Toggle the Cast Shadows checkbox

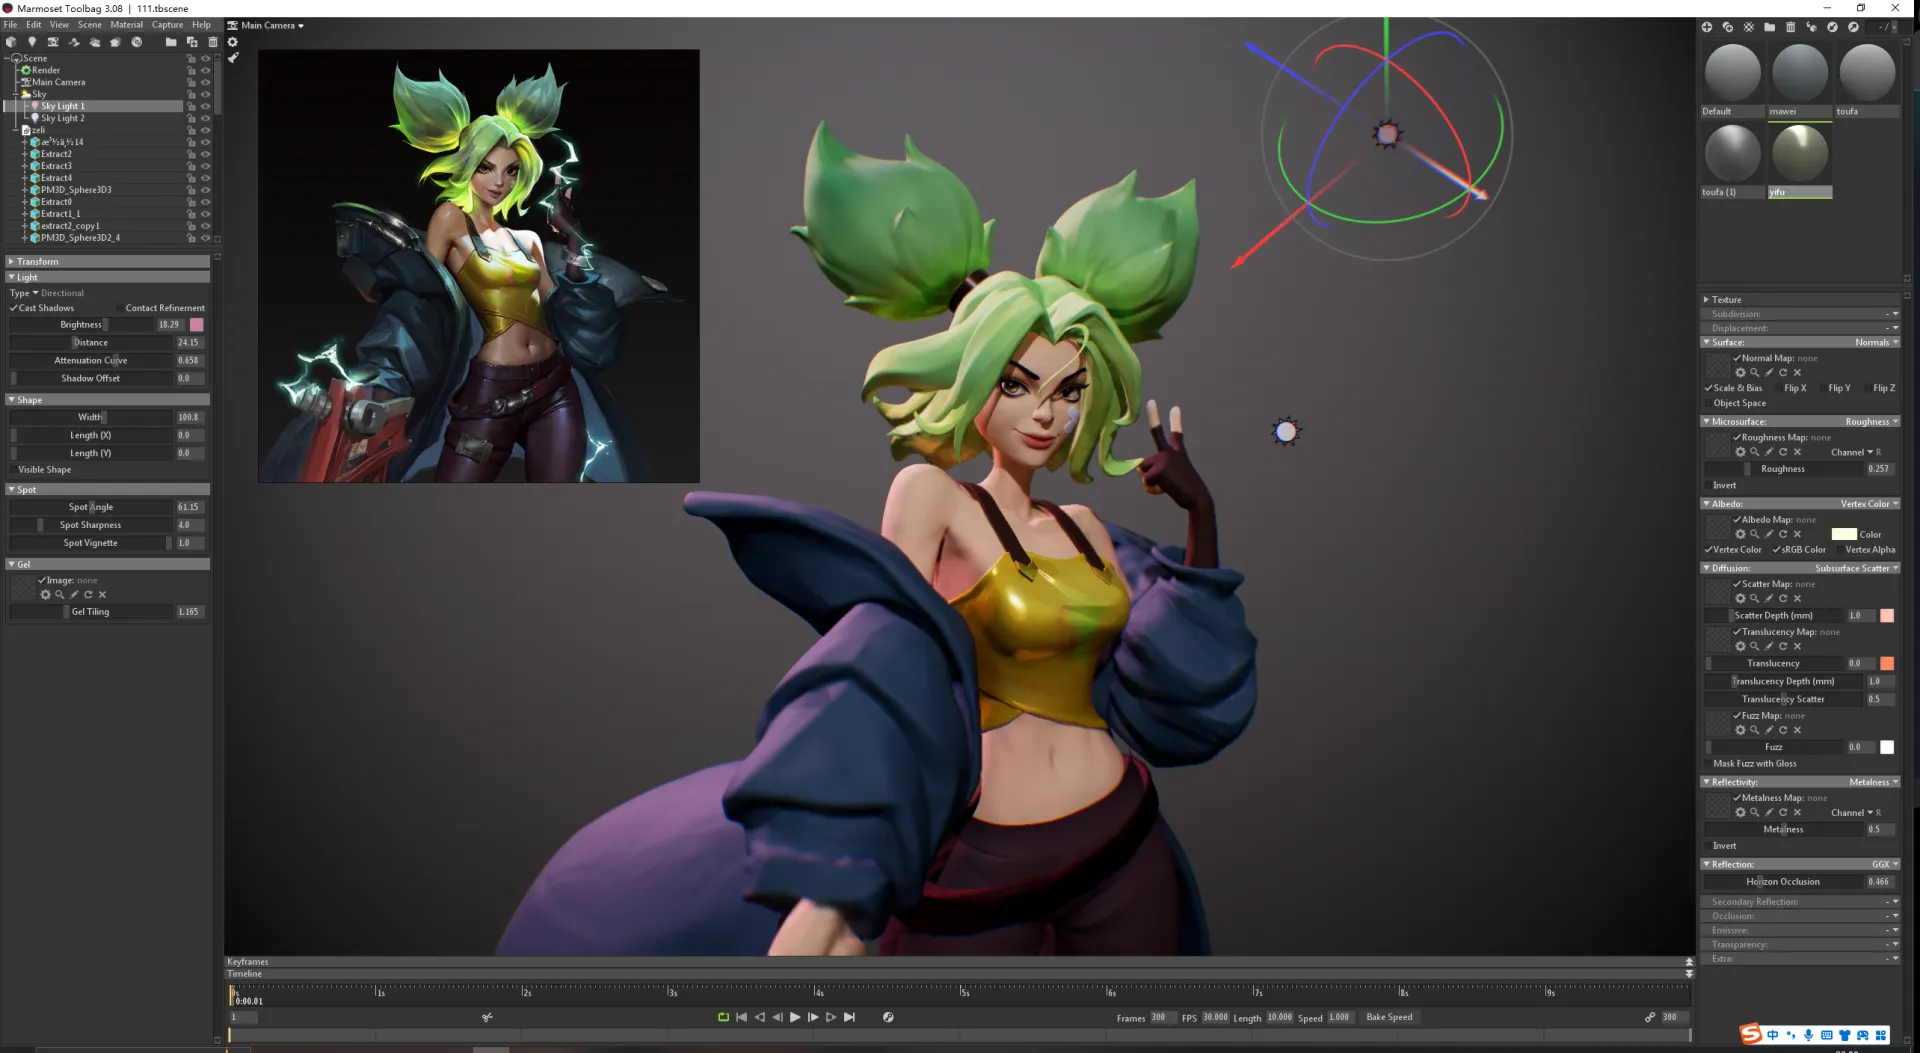pyautogui.click(x=14, y=308)
